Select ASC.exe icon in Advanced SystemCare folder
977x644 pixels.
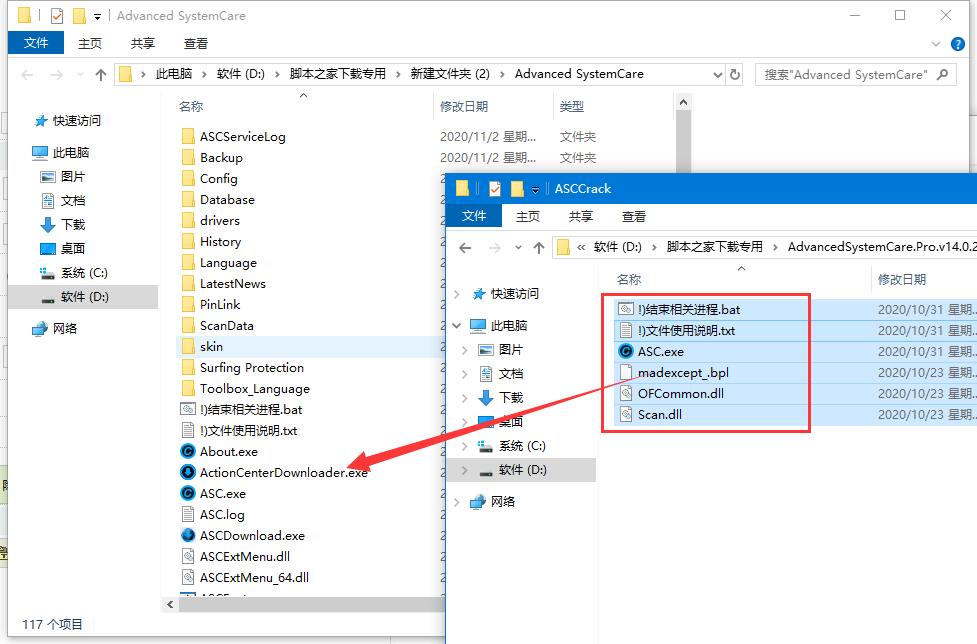click(x=188, y=493)
